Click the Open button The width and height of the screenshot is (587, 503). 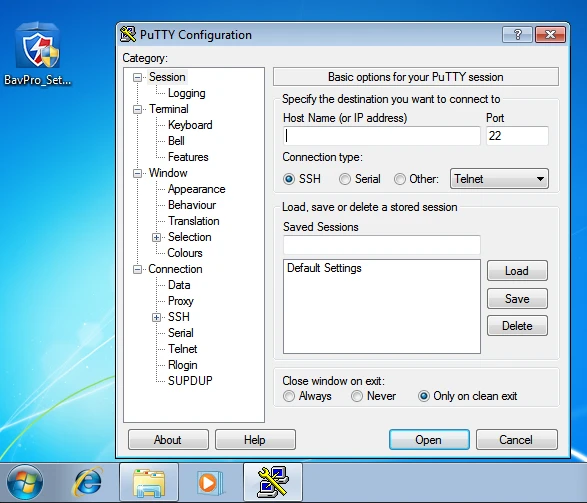[429, 440]
